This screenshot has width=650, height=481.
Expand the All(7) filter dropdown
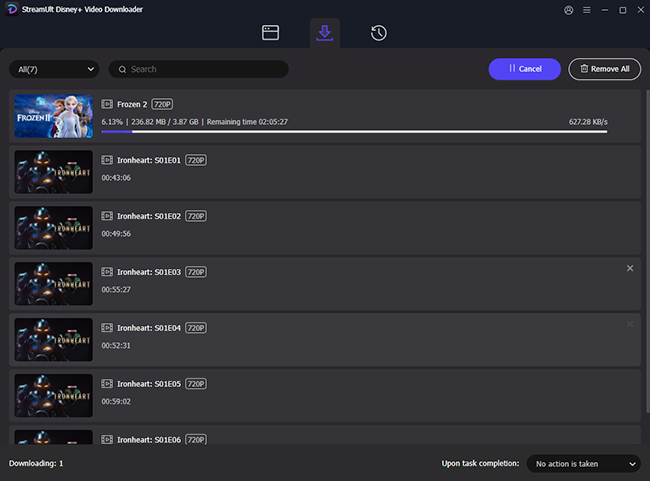coord(54,69)
